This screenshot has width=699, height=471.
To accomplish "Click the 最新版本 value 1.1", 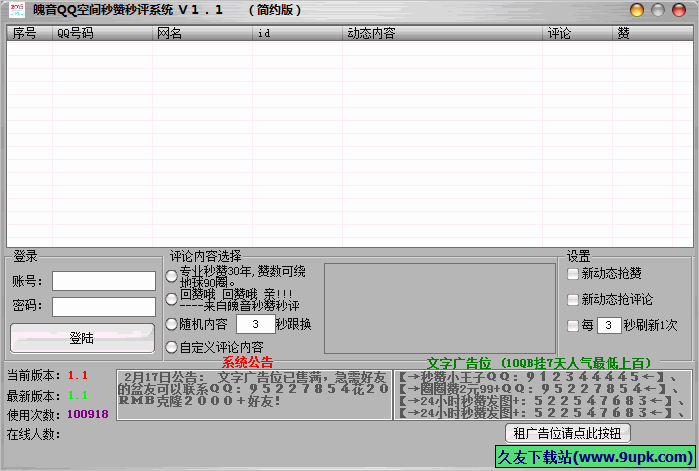I will 78,395.
